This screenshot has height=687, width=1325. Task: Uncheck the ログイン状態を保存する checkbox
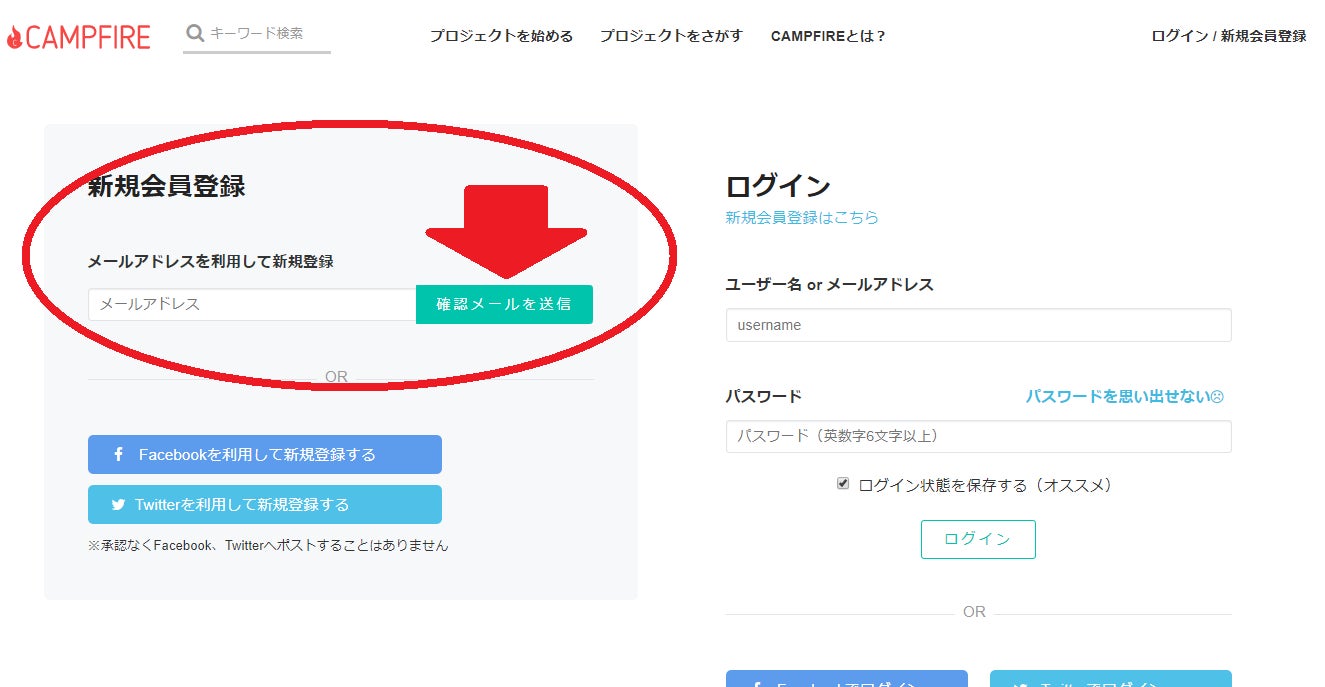pyautogui.click(x=843, y=484)
